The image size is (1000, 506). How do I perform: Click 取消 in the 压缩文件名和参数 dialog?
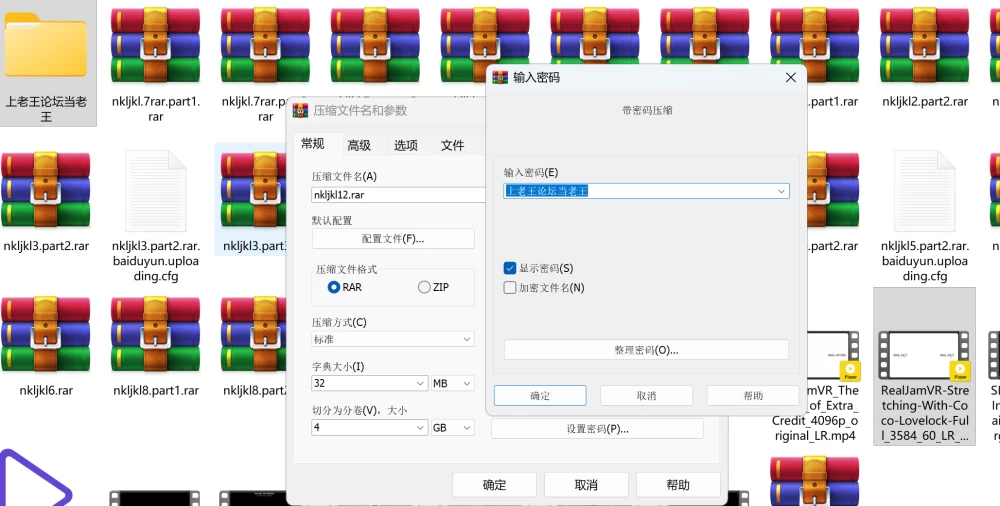click(x=585, y=485)
